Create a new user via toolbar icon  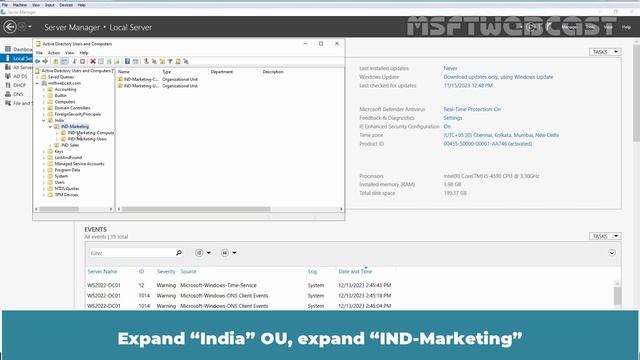146,61
